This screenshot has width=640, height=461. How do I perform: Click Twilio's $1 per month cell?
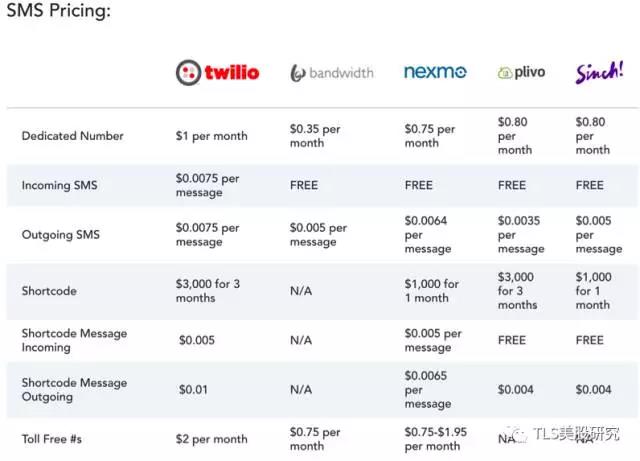pos(211,136)
